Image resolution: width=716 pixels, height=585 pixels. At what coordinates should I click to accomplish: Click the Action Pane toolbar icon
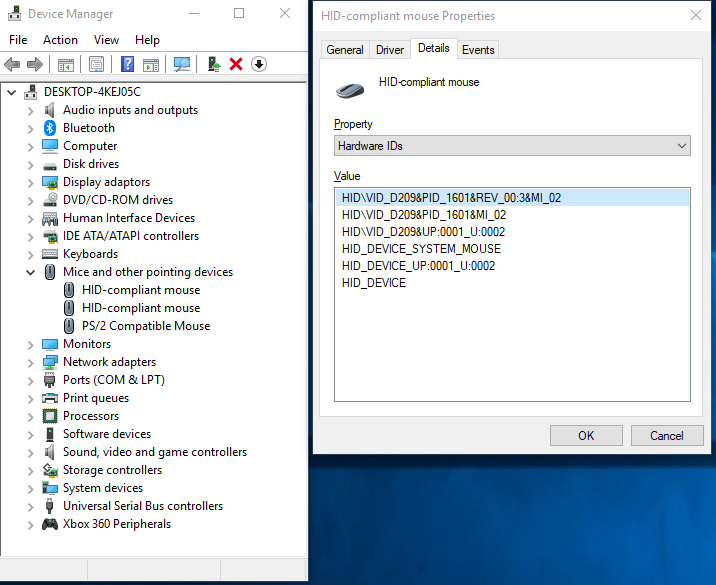coord(151,64)
